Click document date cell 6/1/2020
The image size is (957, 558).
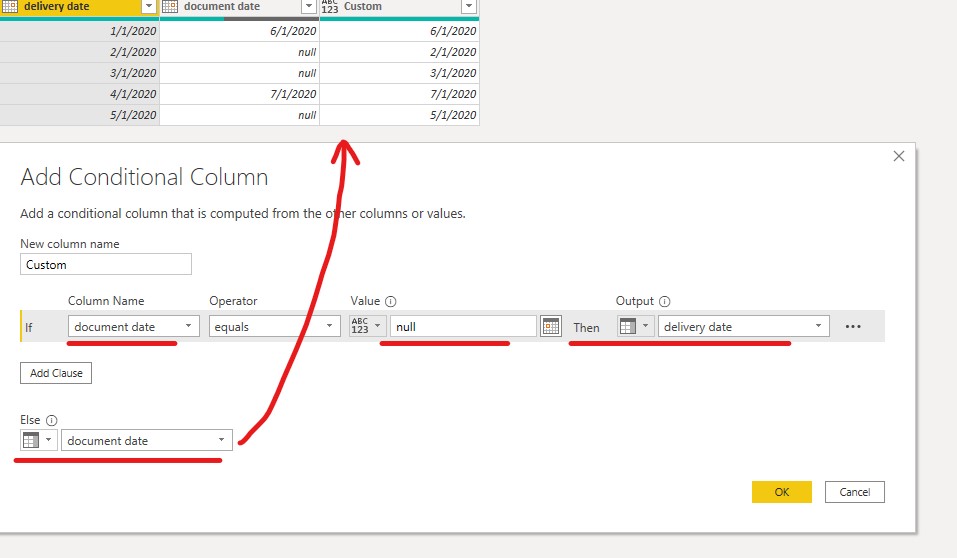(x=239, y=31)
